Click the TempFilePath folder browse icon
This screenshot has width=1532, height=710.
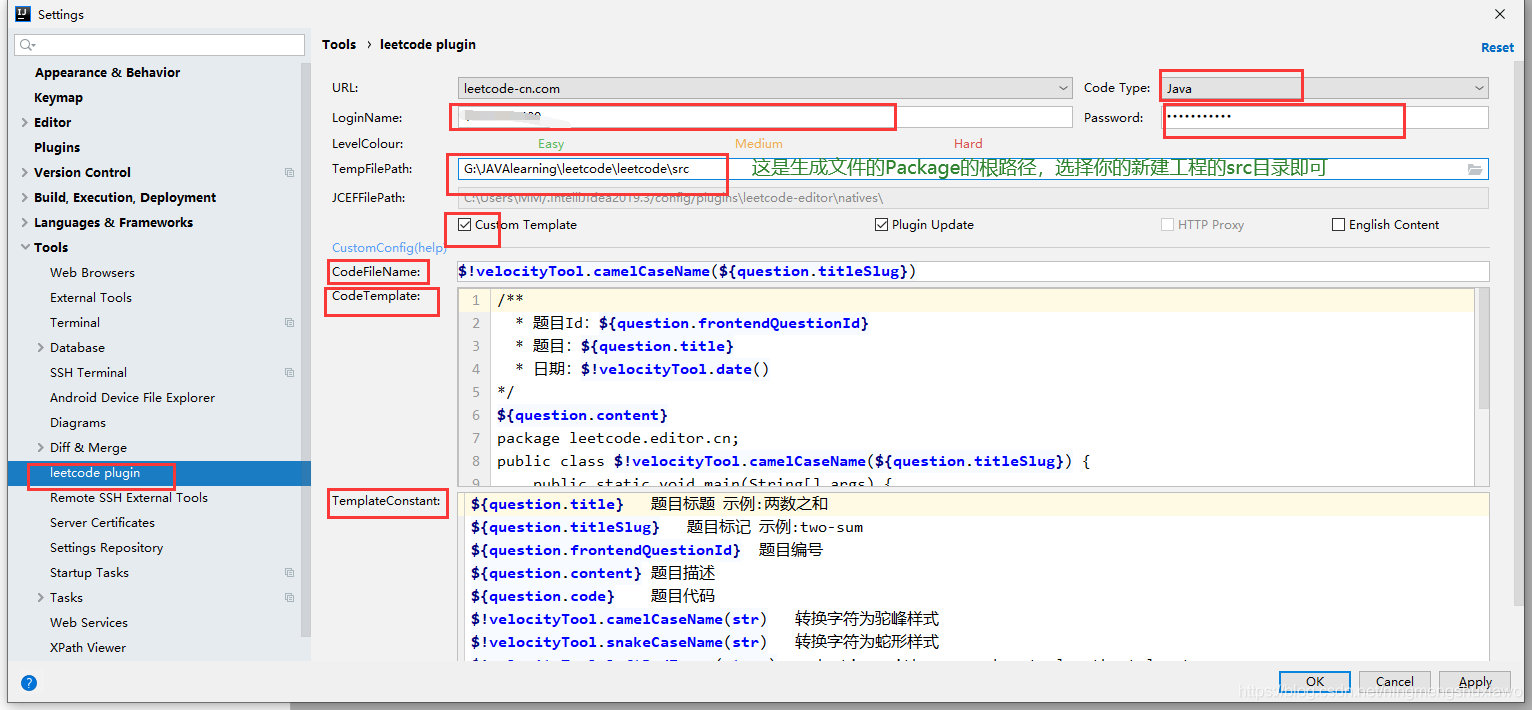1474,170
